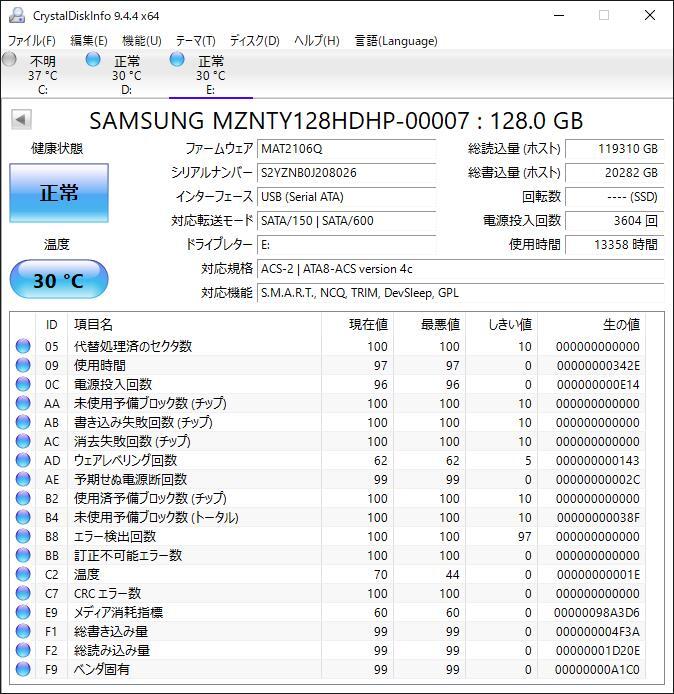Click the CrystalDiskInfo app icon in title bar
The width and height of the screenshot is (674, 694).
click(x=17, y=15)
